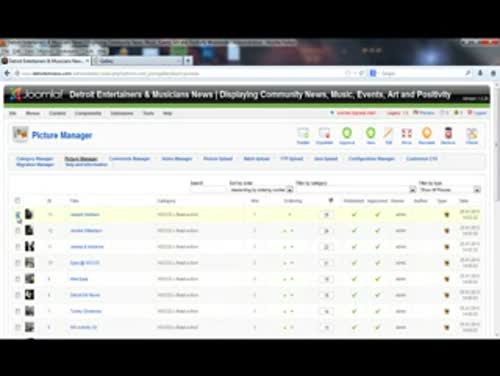Switch to the Detroit Entertainers browser tab
500x376 pixels.
click(x=45, y=61)
